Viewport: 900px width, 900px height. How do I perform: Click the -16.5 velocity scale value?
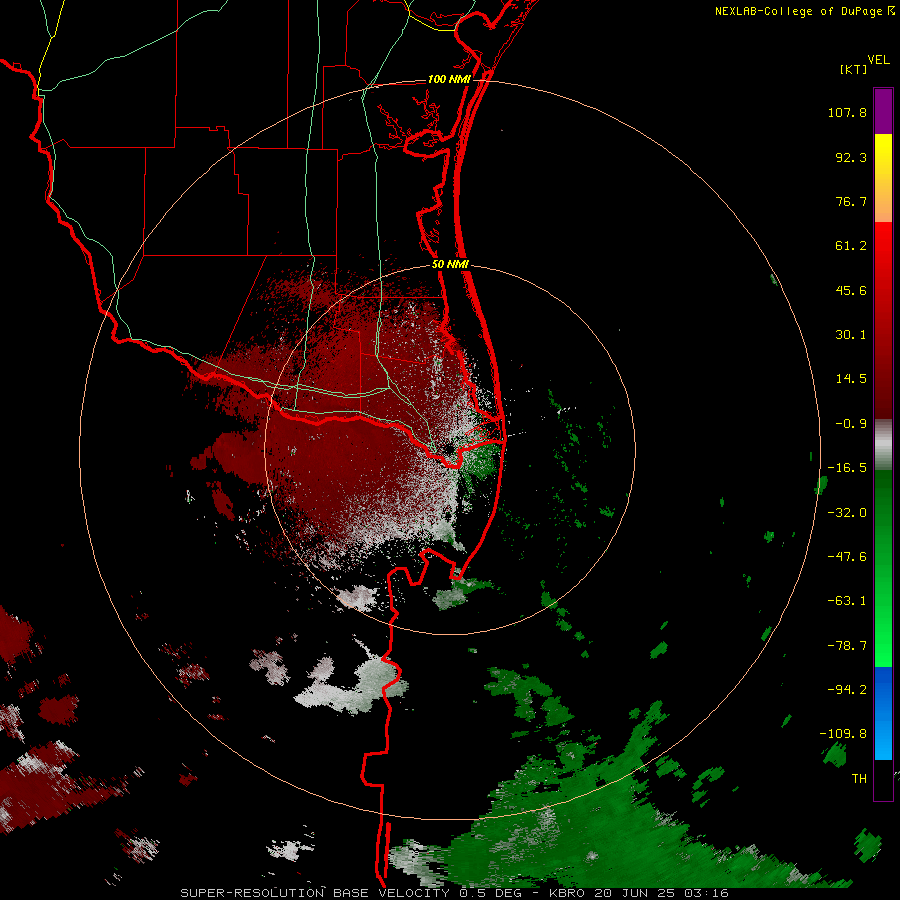coord(847,468)
